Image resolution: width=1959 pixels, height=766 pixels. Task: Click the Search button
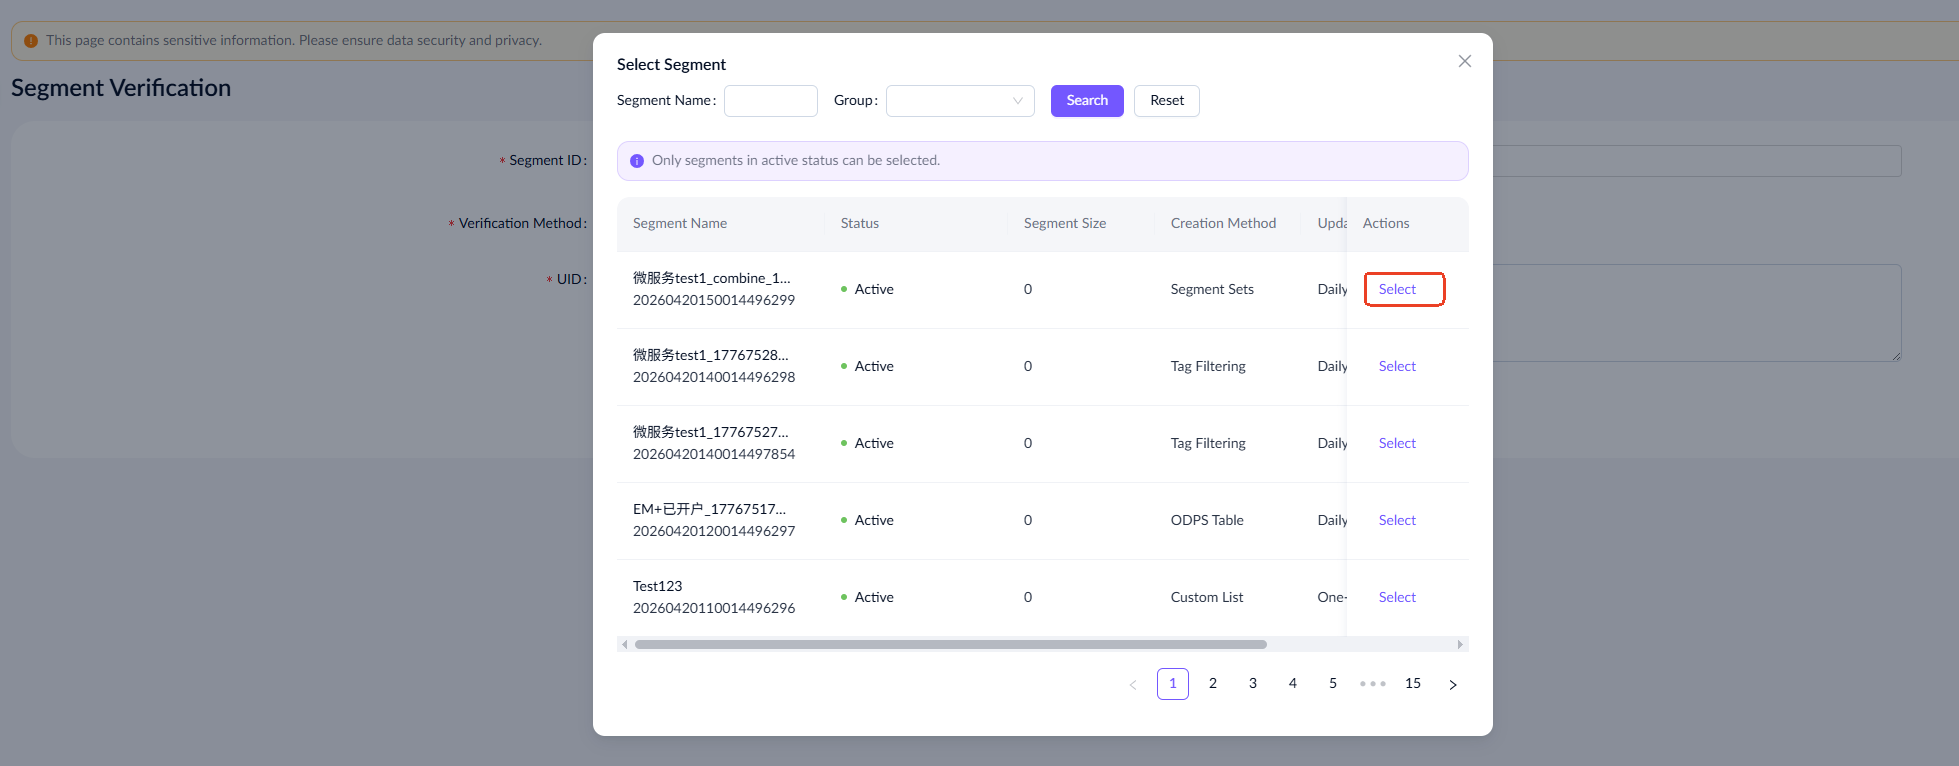tap(1086, 101)
